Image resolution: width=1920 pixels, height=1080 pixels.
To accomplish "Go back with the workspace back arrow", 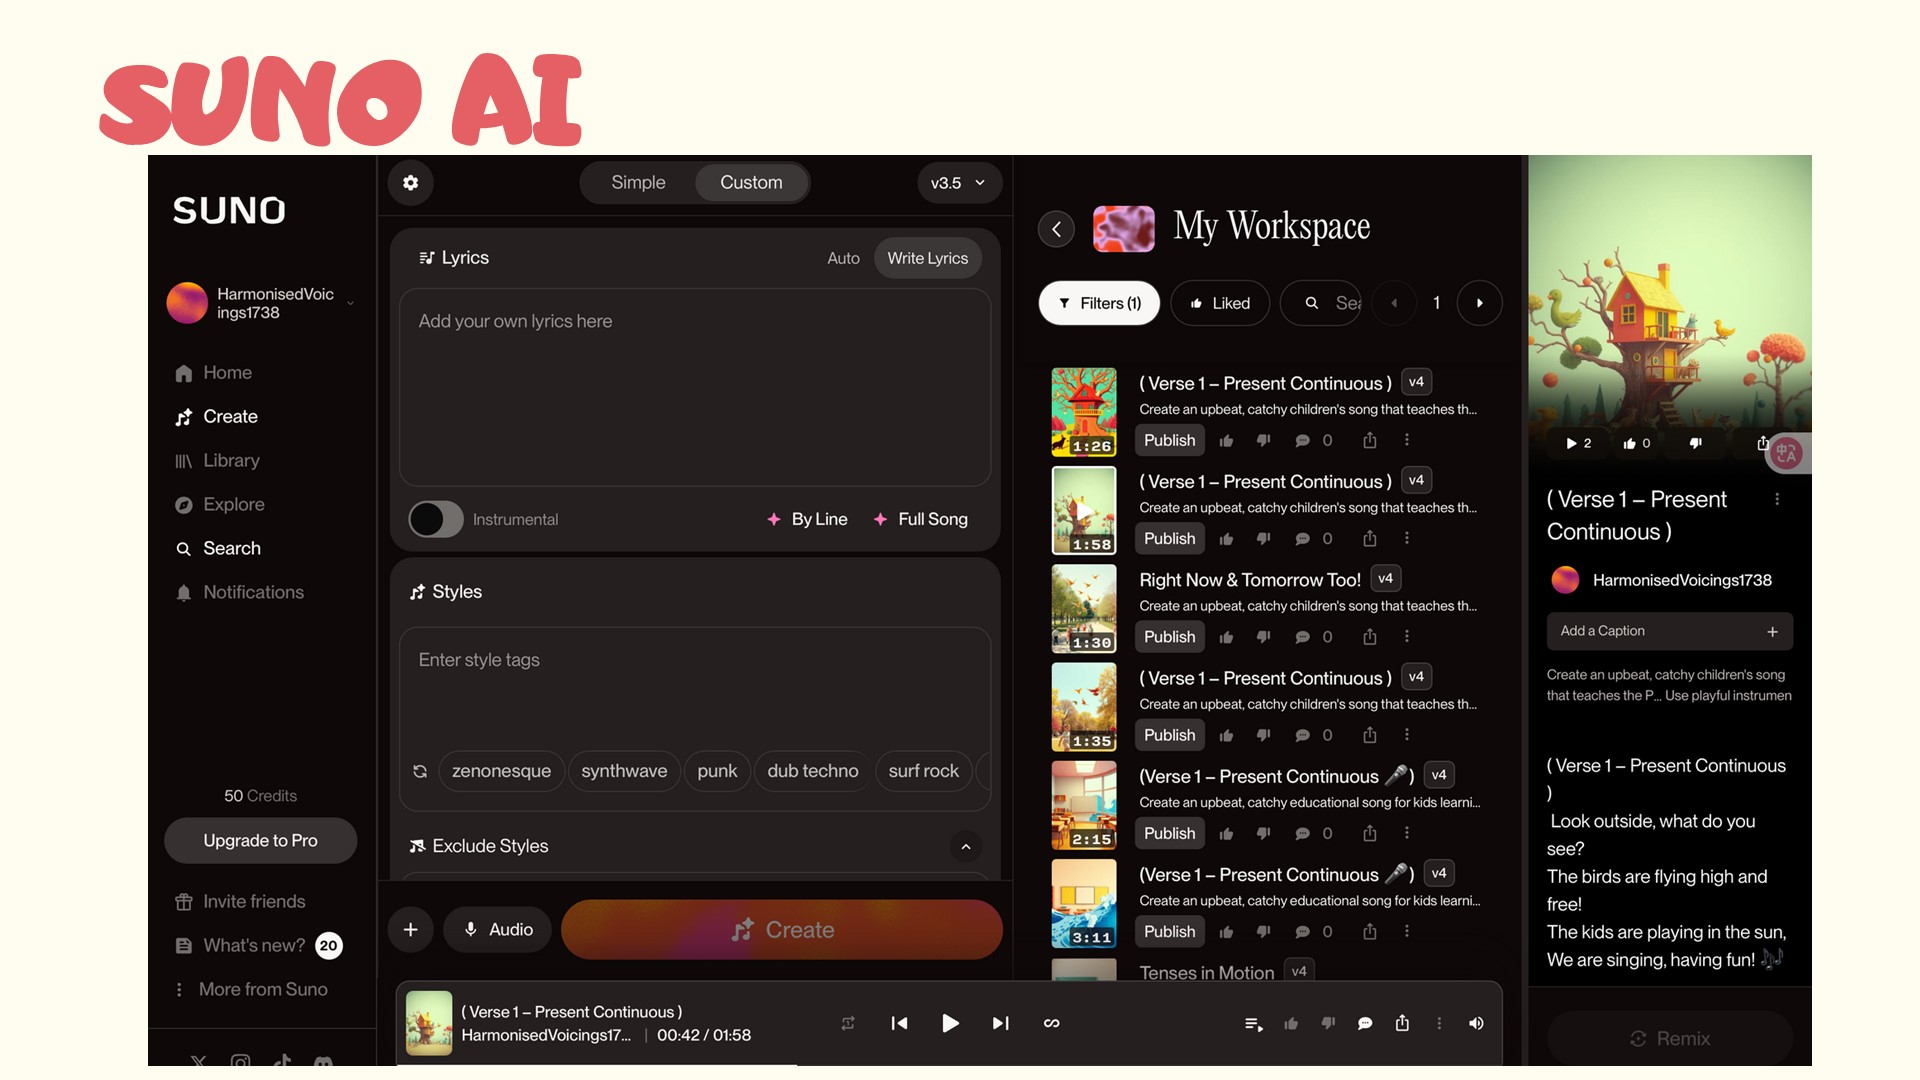I will tap(1056, 229).
